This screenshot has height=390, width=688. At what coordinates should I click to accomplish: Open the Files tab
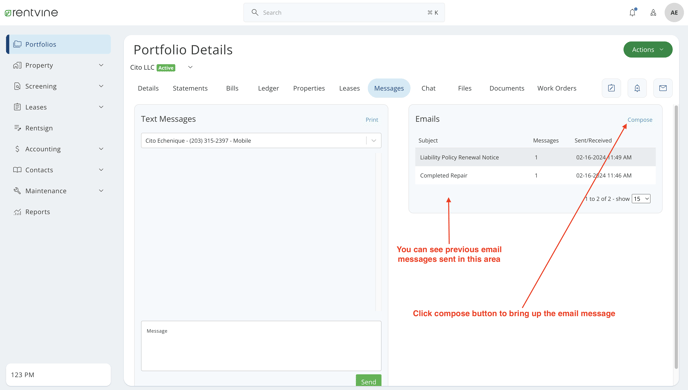464,88
